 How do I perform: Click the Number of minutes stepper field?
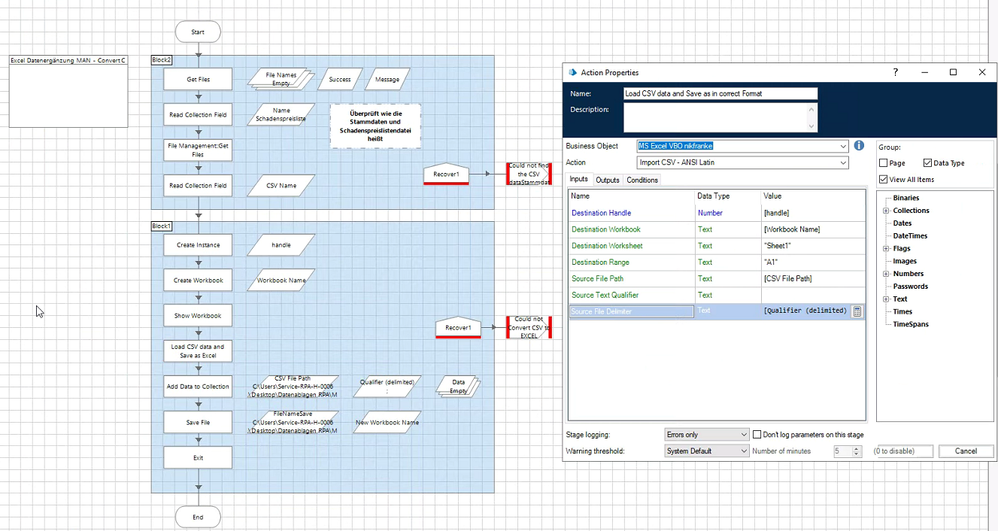click(x=847, y=451)
